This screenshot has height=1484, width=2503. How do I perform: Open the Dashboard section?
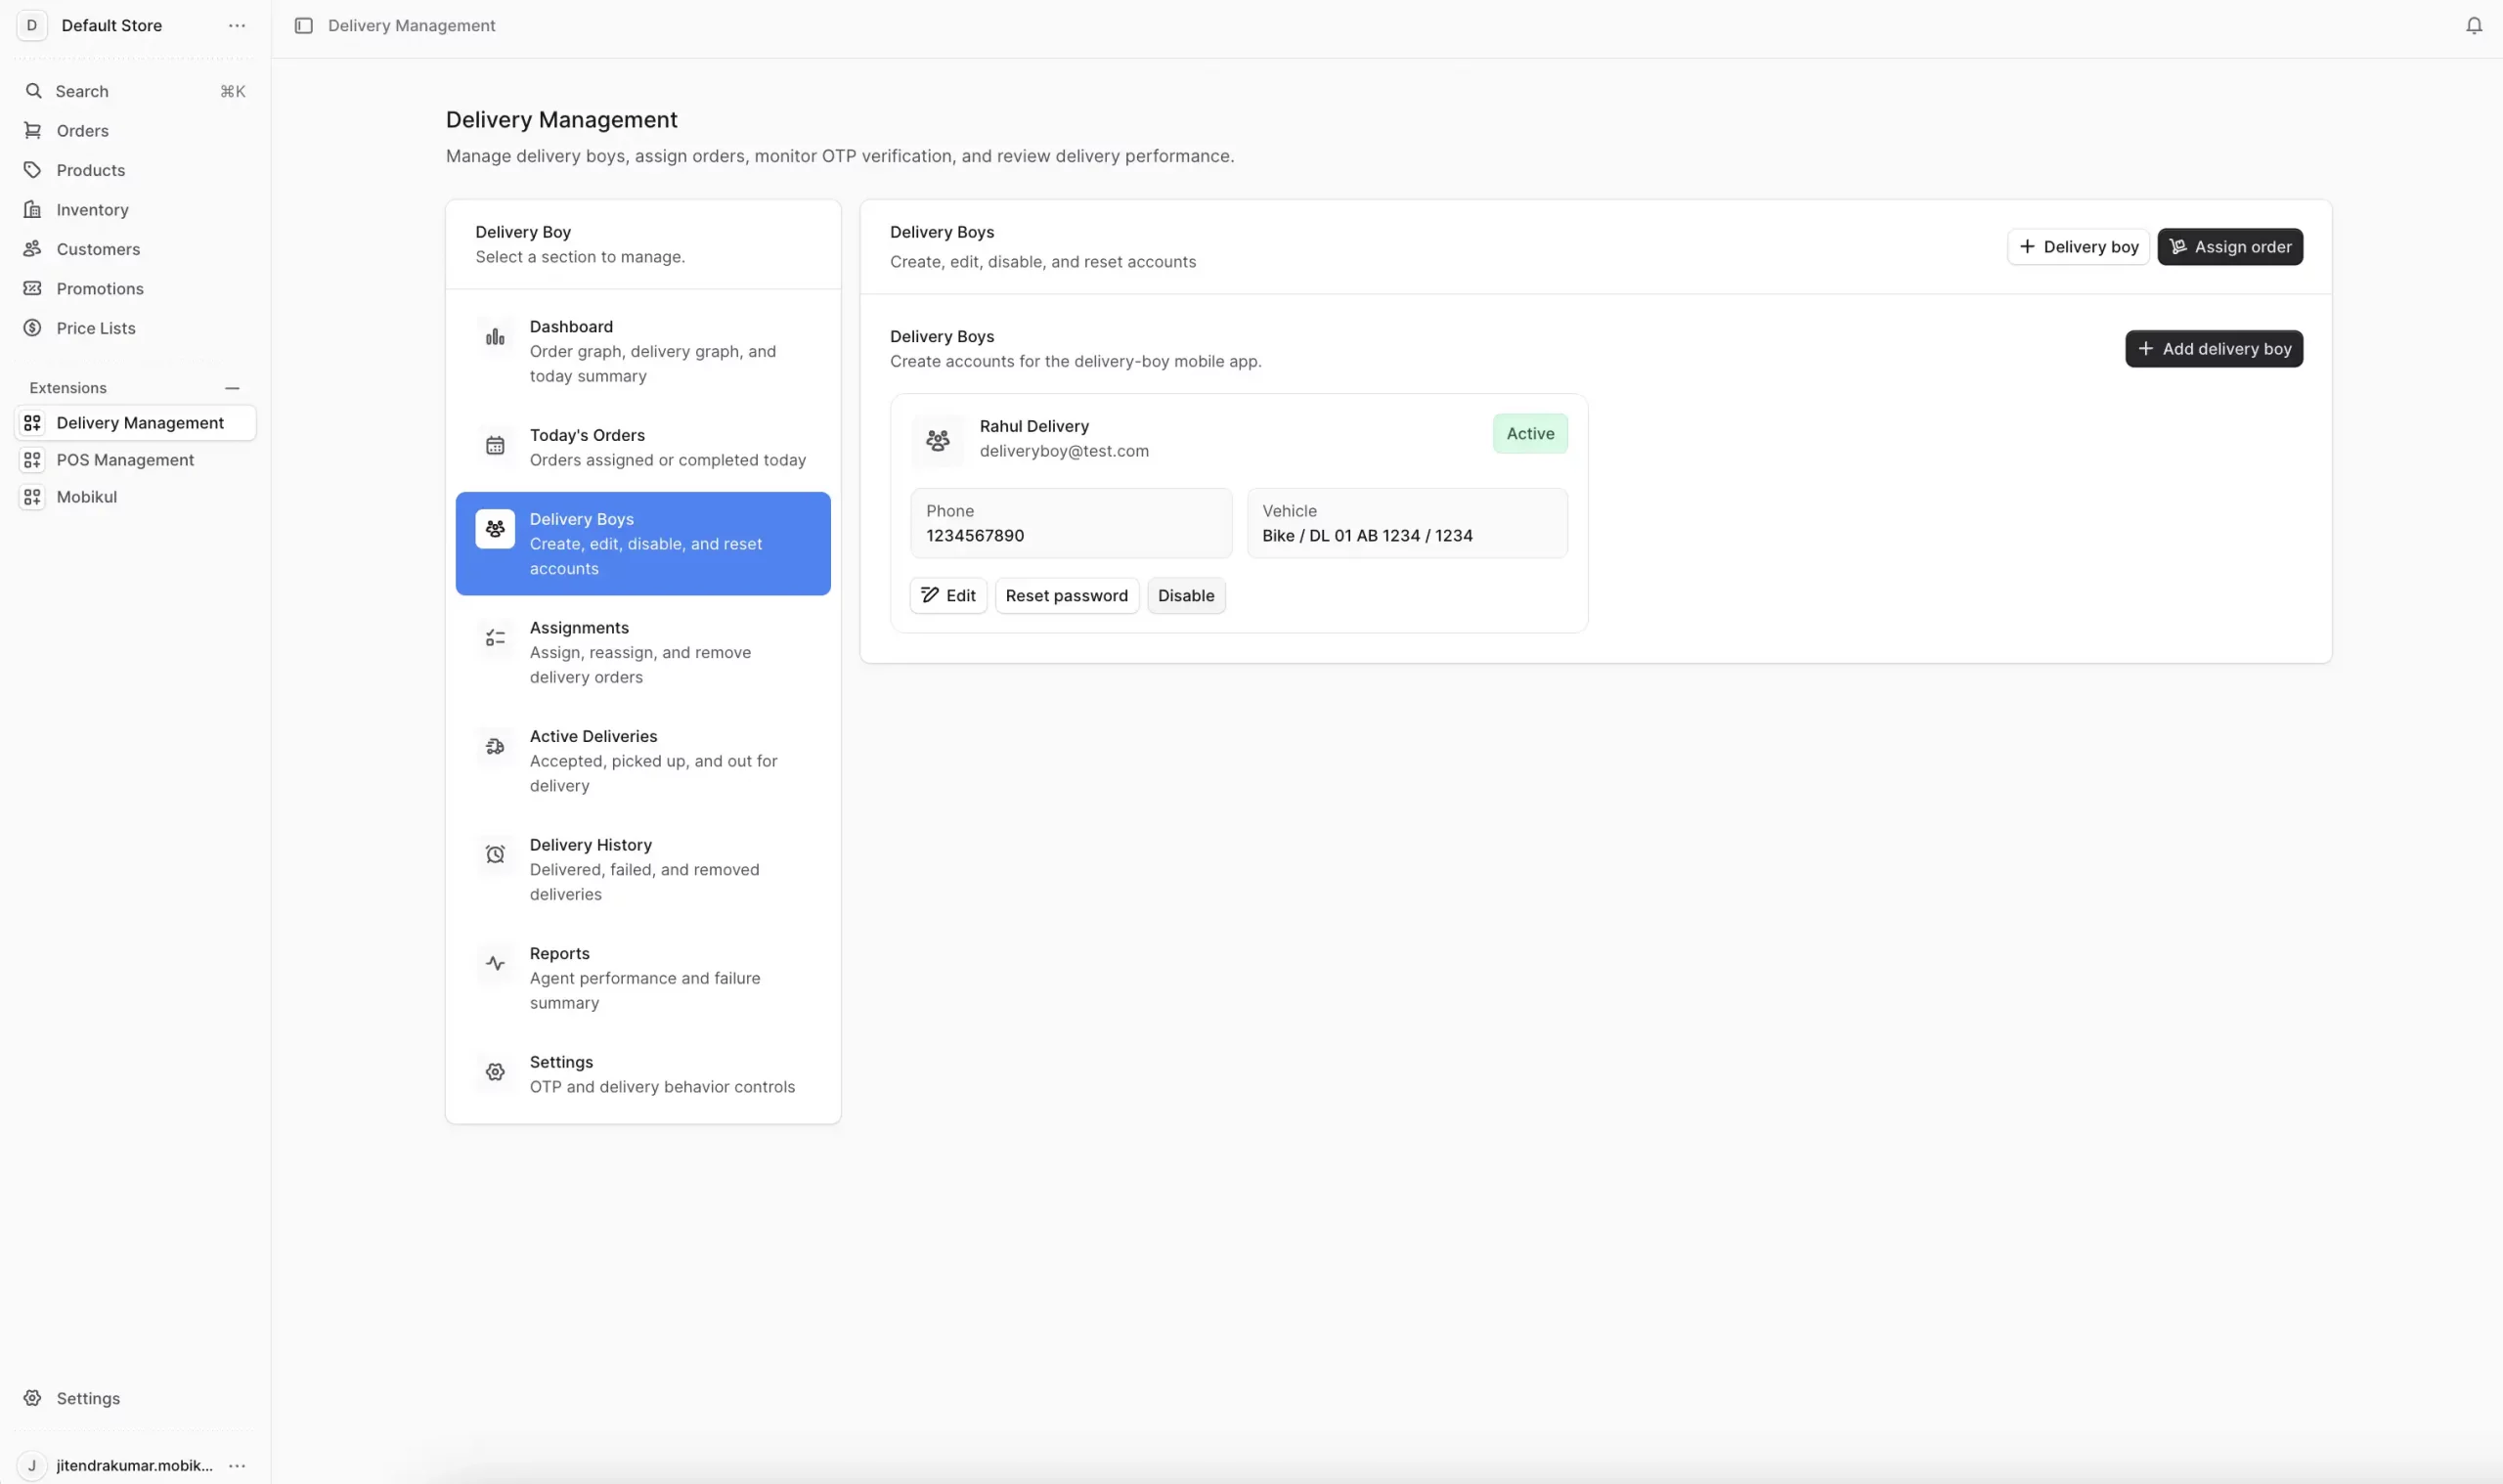pyautogui.click(x=643, y=351)
